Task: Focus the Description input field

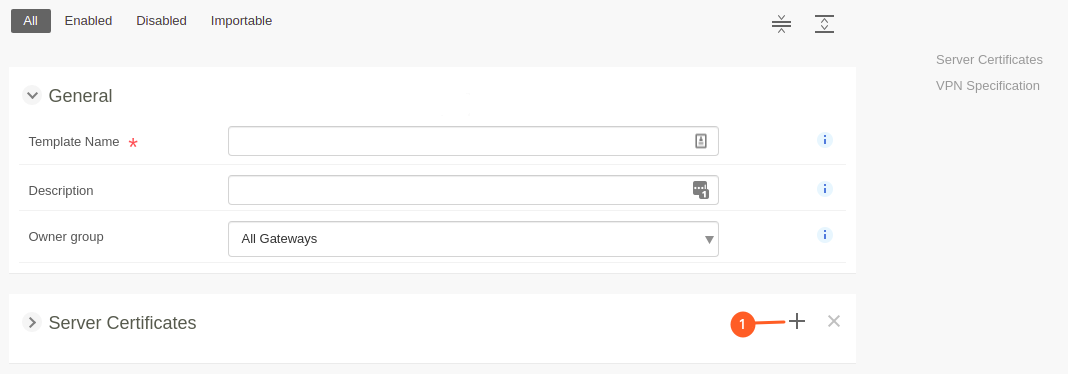Action: [473, 190]
